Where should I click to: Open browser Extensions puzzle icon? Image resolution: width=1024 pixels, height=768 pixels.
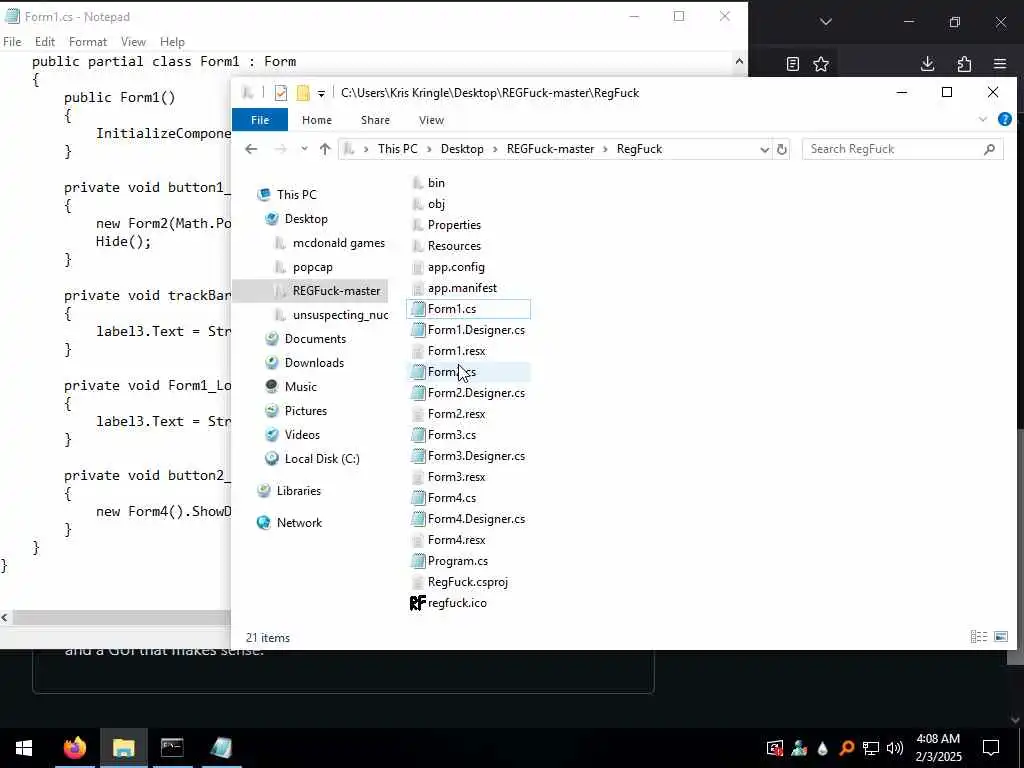point(964,64)
